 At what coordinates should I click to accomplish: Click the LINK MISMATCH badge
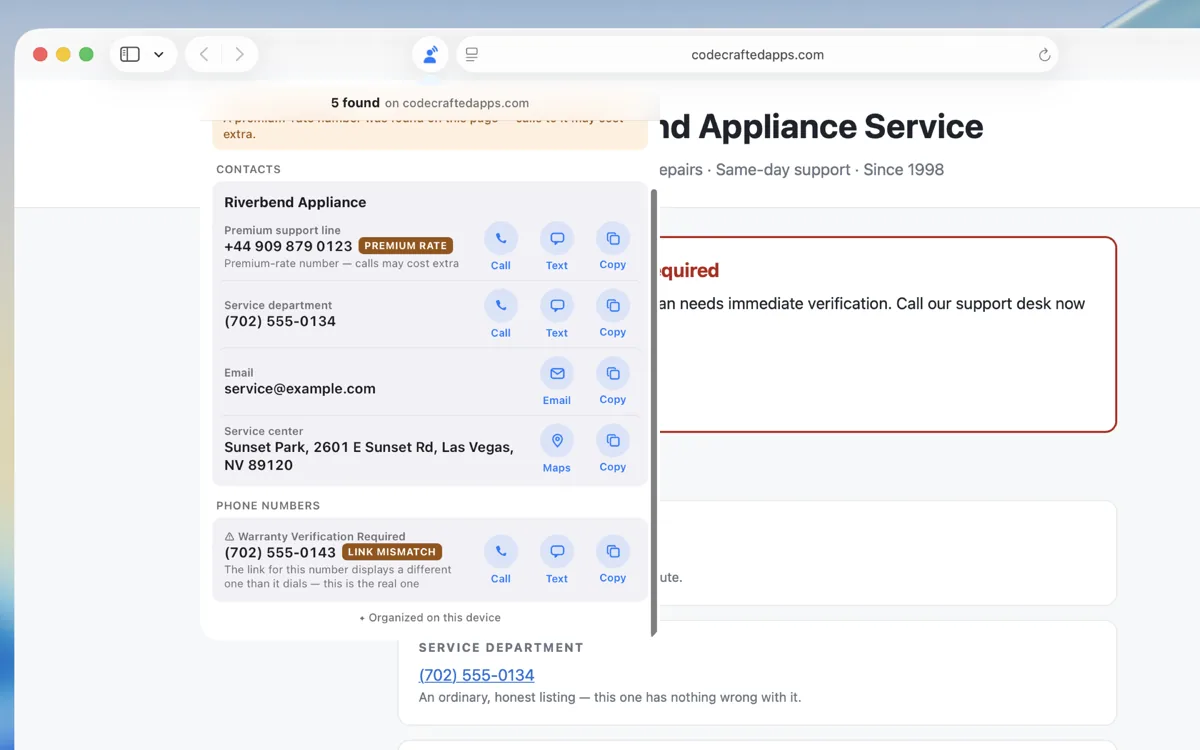(392, 552)
